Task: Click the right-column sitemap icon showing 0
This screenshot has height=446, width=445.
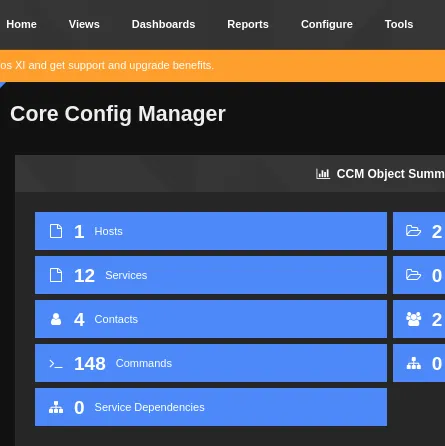Action: point(414,363)
